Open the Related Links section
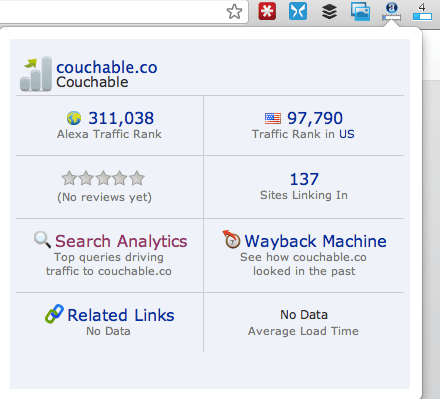440x399 pixels. (121, 315)
